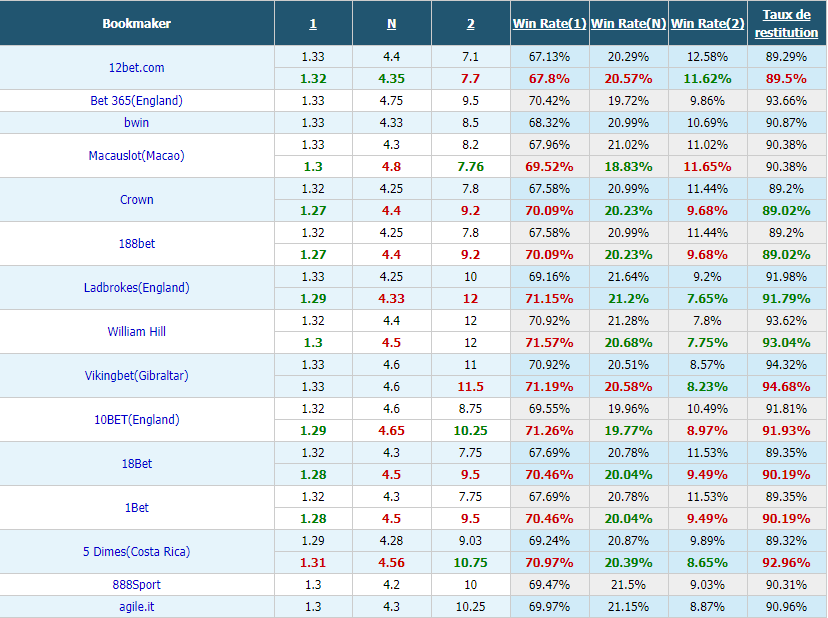The height and width of the screenshot is (618, 828).
Task: Open the 5 Dimes(Costa Rica) link
Action: (x=137, y=551)
